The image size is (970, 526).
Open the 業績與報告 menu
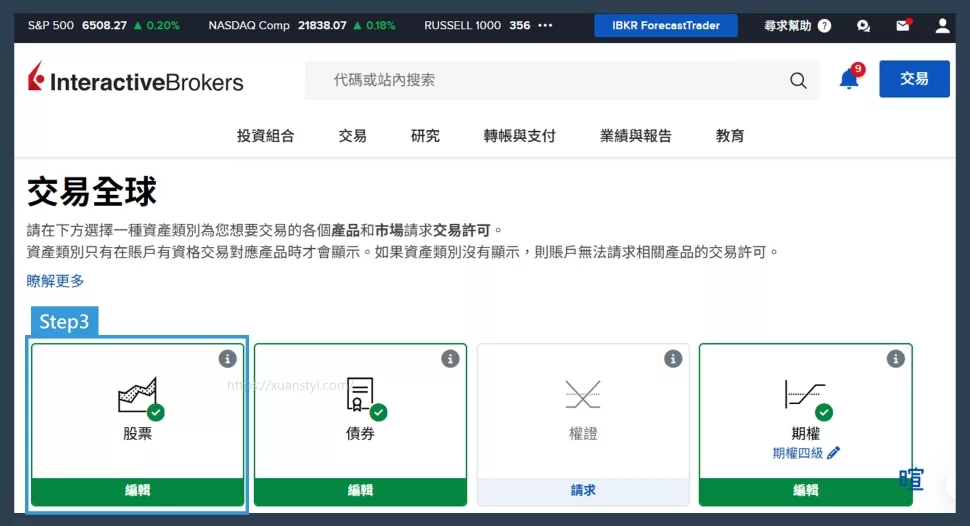point(636,136)
